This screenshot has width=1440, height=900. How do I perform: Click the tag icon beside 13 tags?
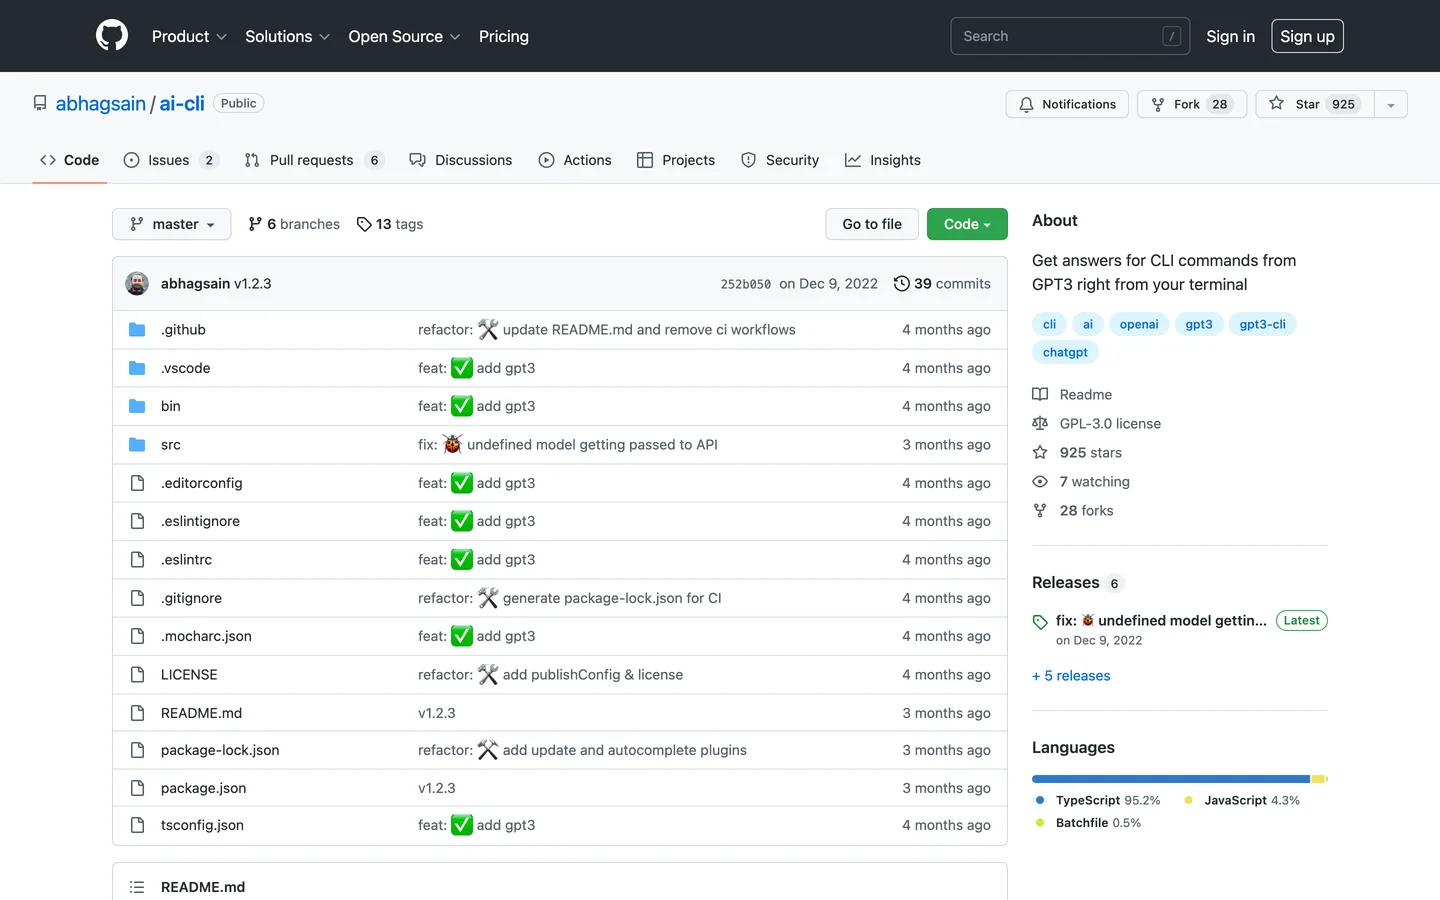point(364,224)
